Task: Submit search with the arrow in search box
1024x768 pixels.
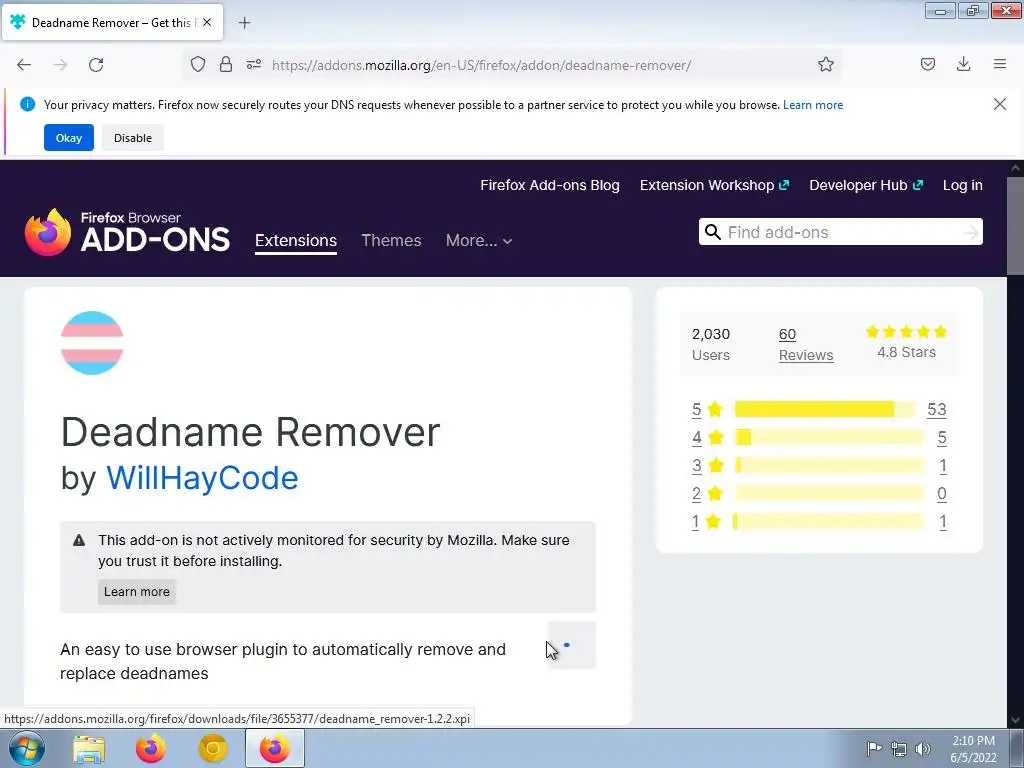Action: click(x=970, y=232)
